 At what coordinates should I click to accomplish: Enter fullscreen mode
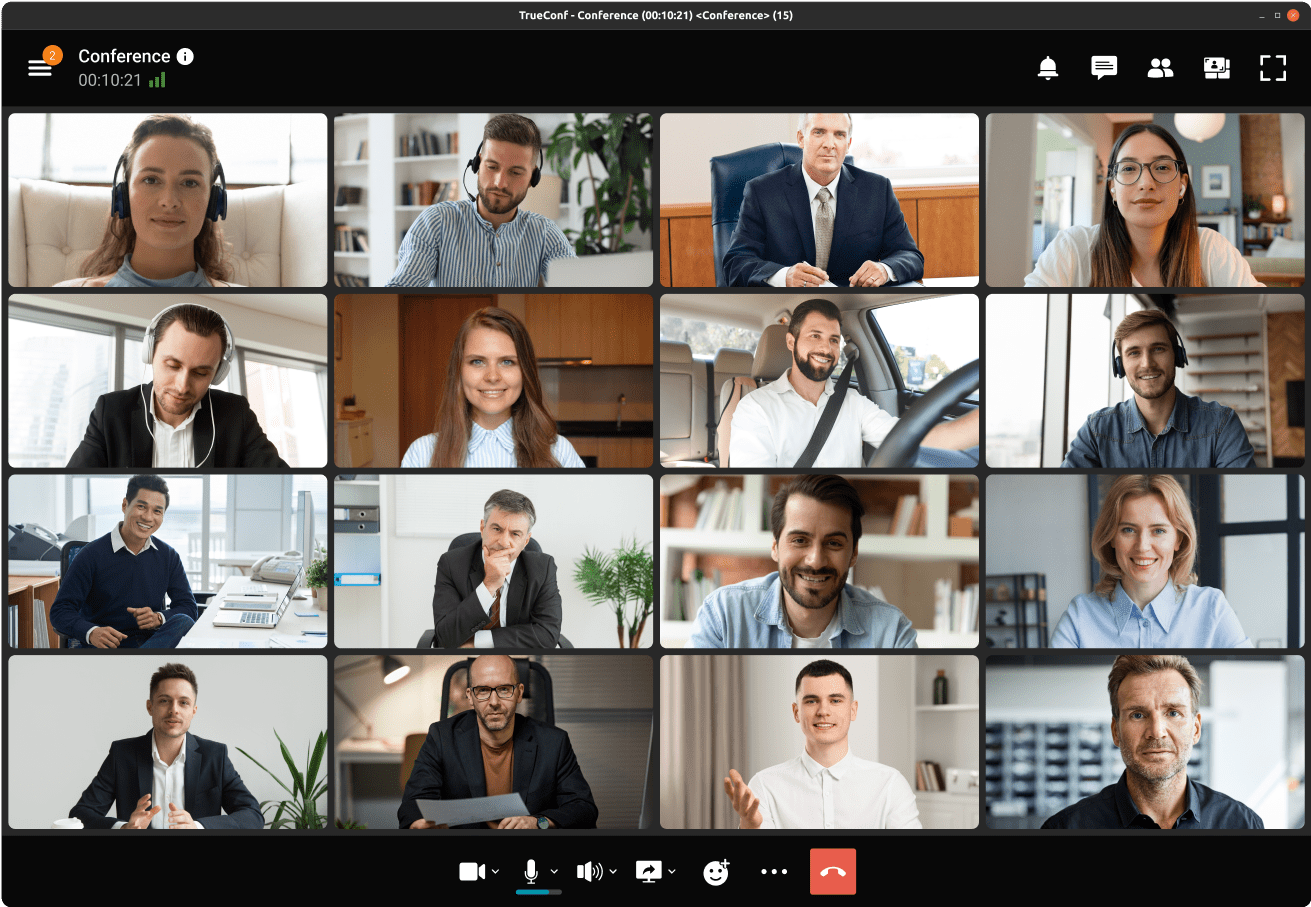[1273, 67]
